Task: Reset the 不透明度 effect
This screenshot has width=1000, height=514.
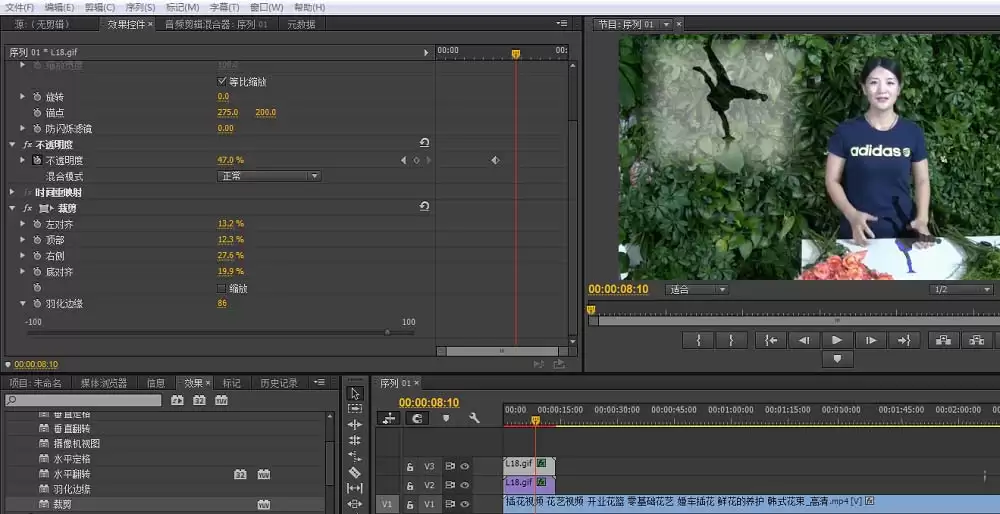Action: coord(424,143)
